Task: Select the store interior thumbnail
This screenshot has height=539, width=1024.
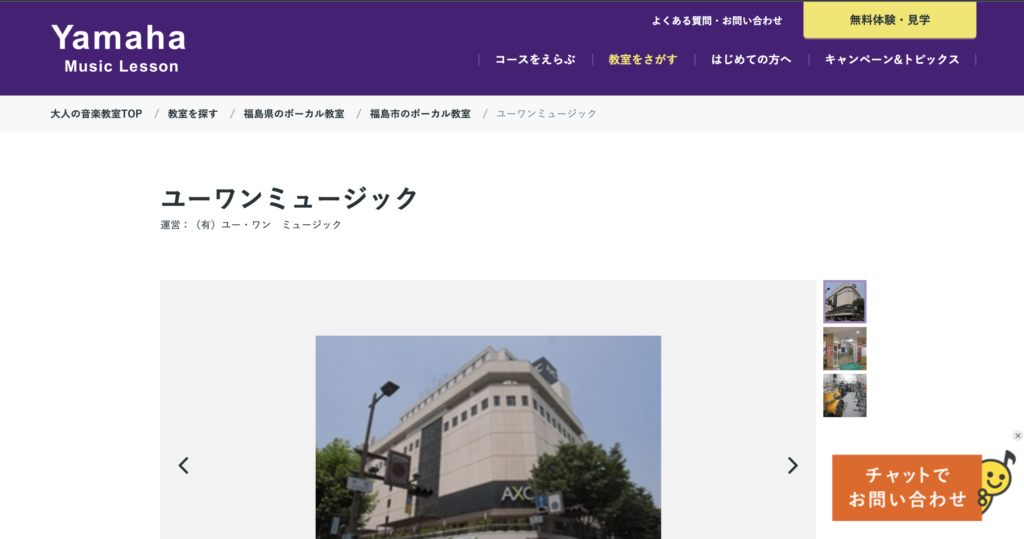Action: (x=844, y=349)
